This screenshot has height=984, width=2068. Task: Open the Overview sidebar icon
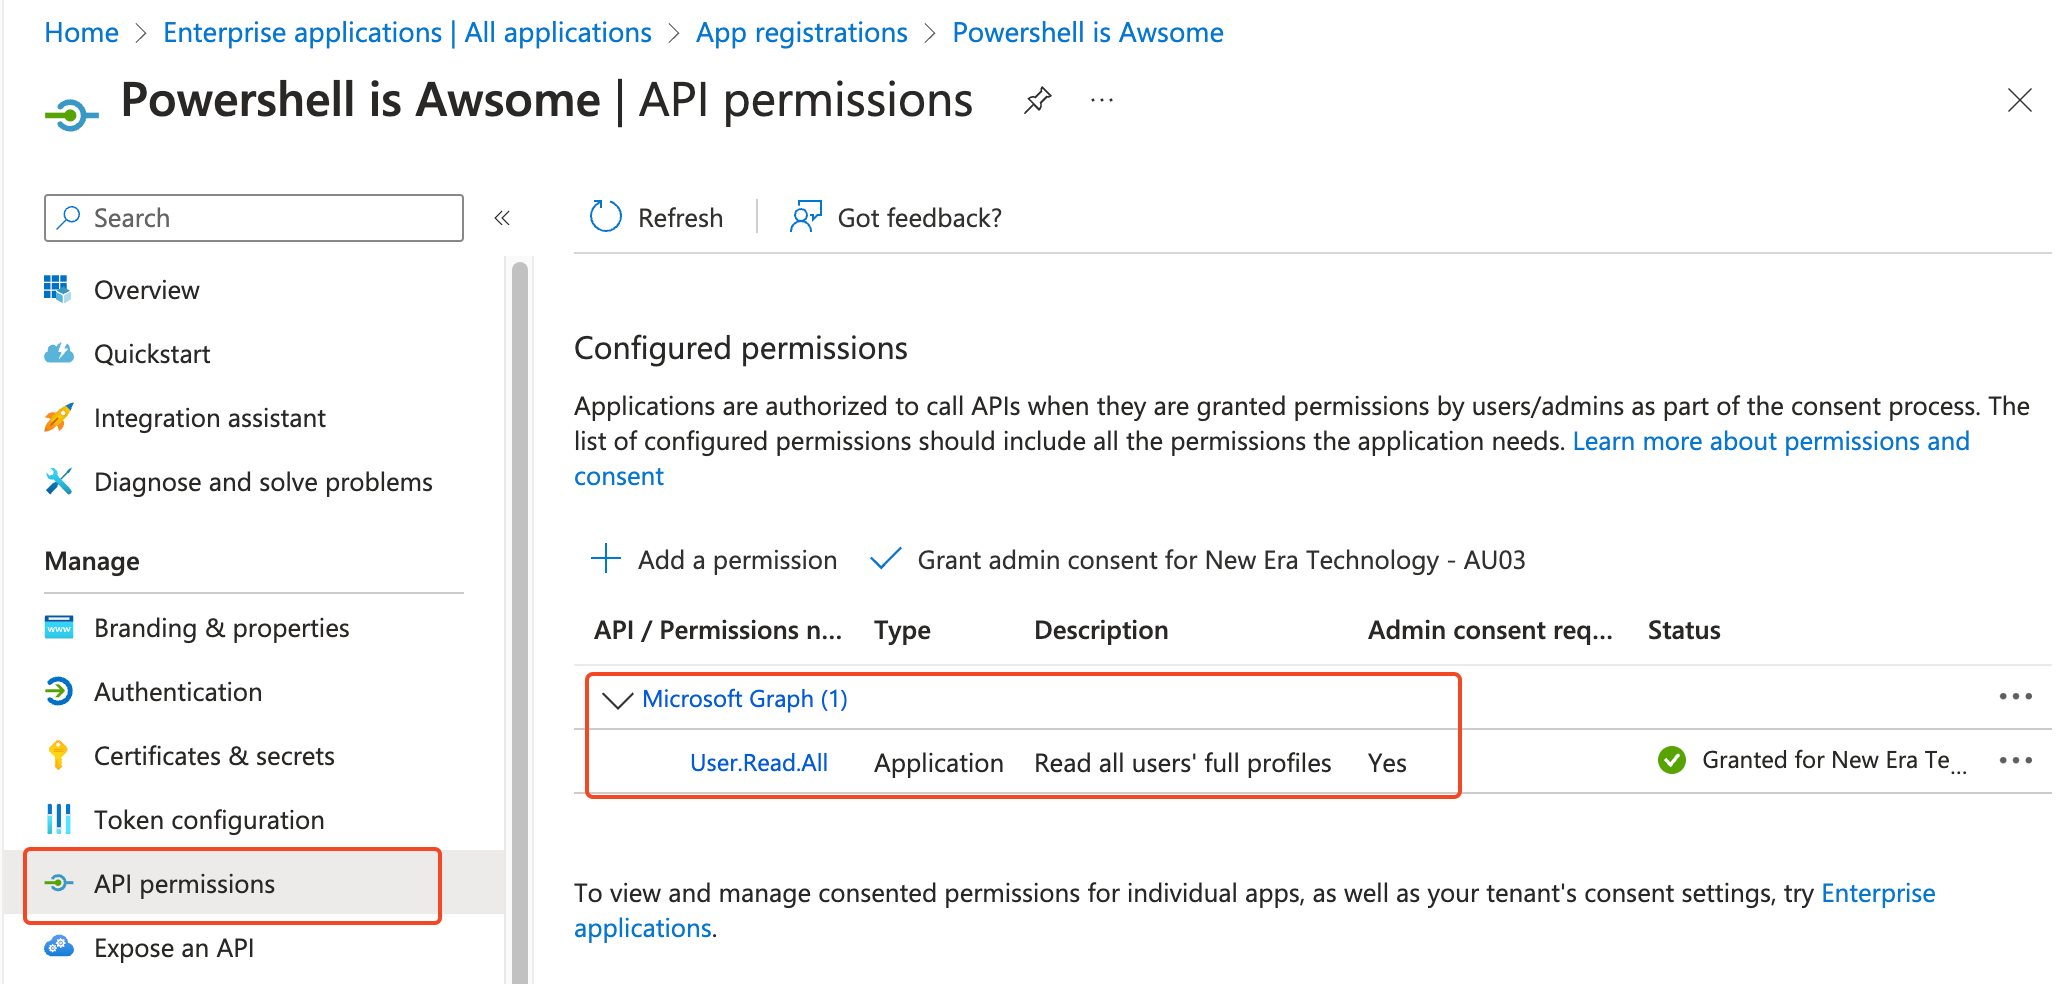(x=58, y=289)
